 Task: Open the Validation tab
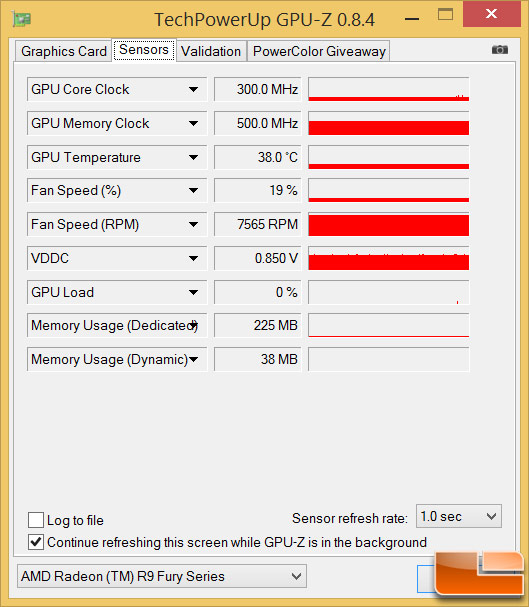211,51
